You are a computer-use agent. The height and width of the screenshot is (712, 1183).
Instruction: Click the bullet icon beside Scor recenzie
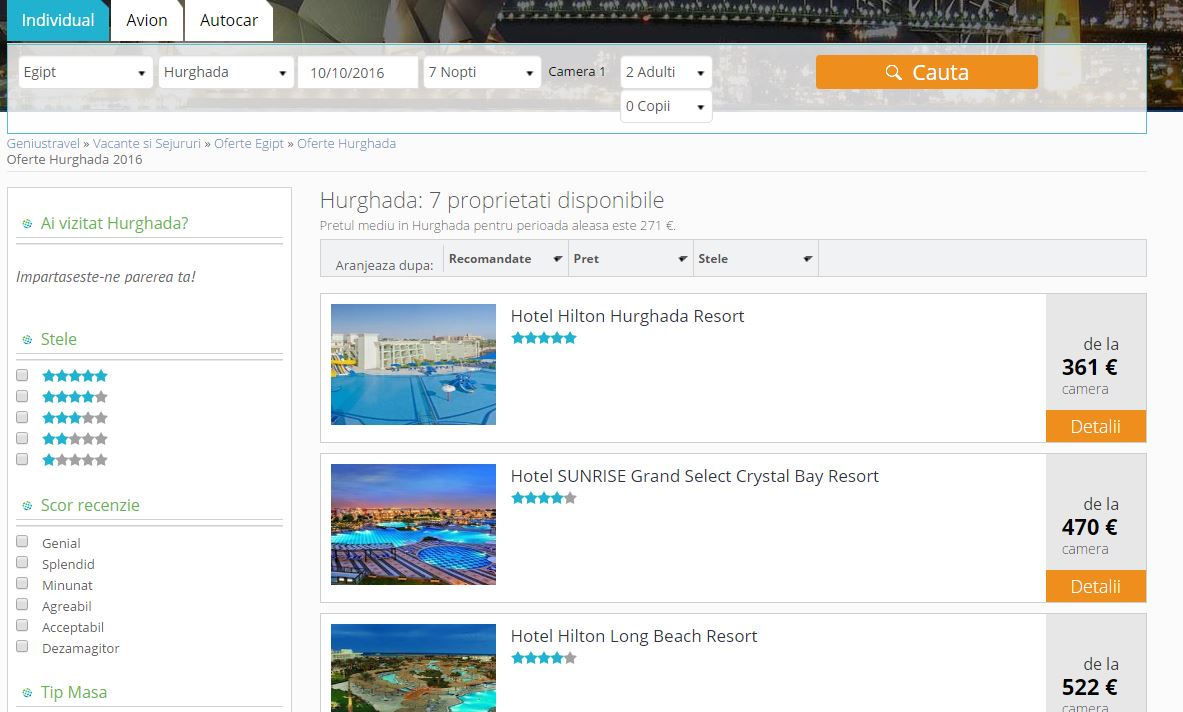[x=27, y=506]
